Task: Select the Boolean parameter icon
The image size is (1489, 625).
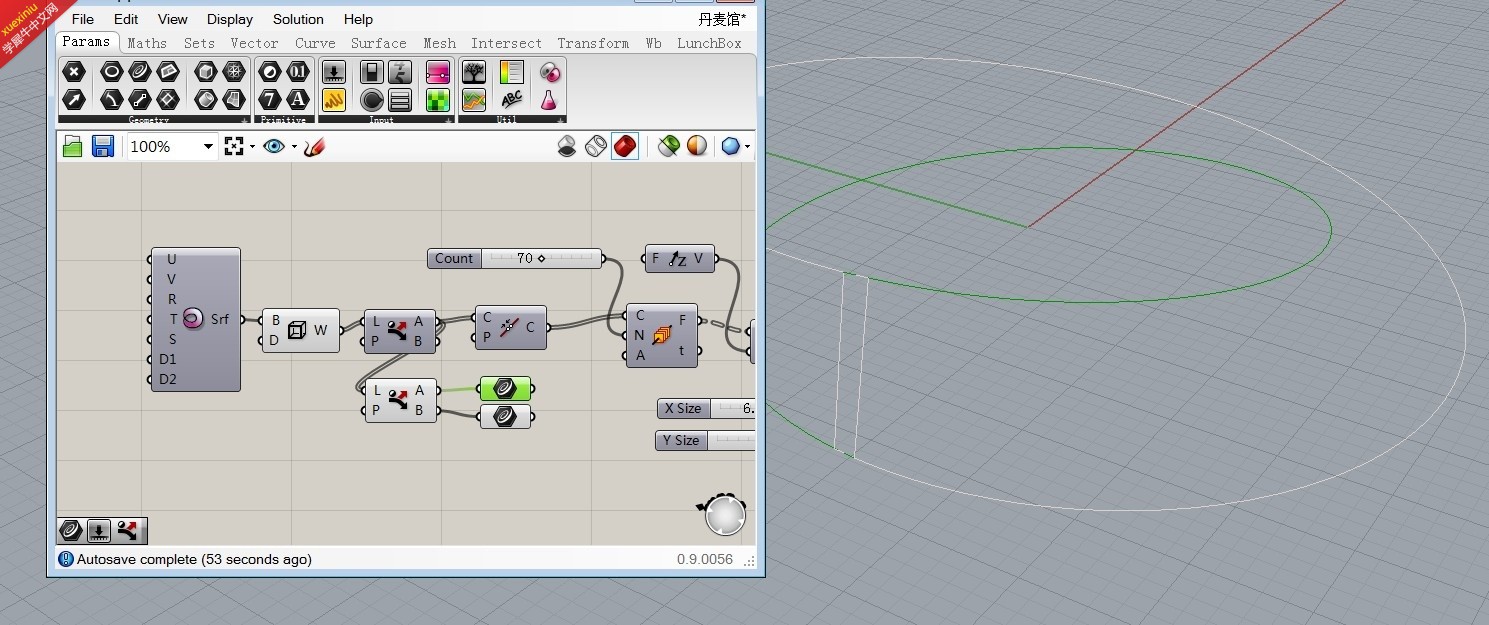Action: tap(270, 72)
